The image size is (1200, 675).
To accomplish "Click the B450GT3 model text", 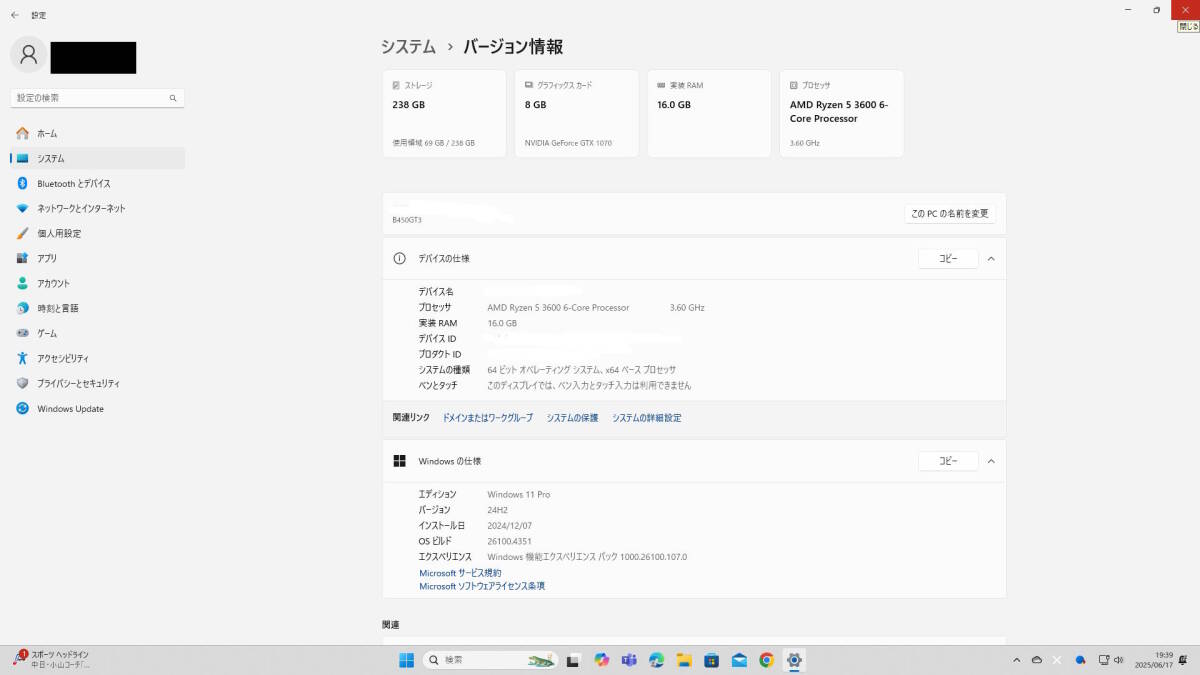I will tap(407, 220).
